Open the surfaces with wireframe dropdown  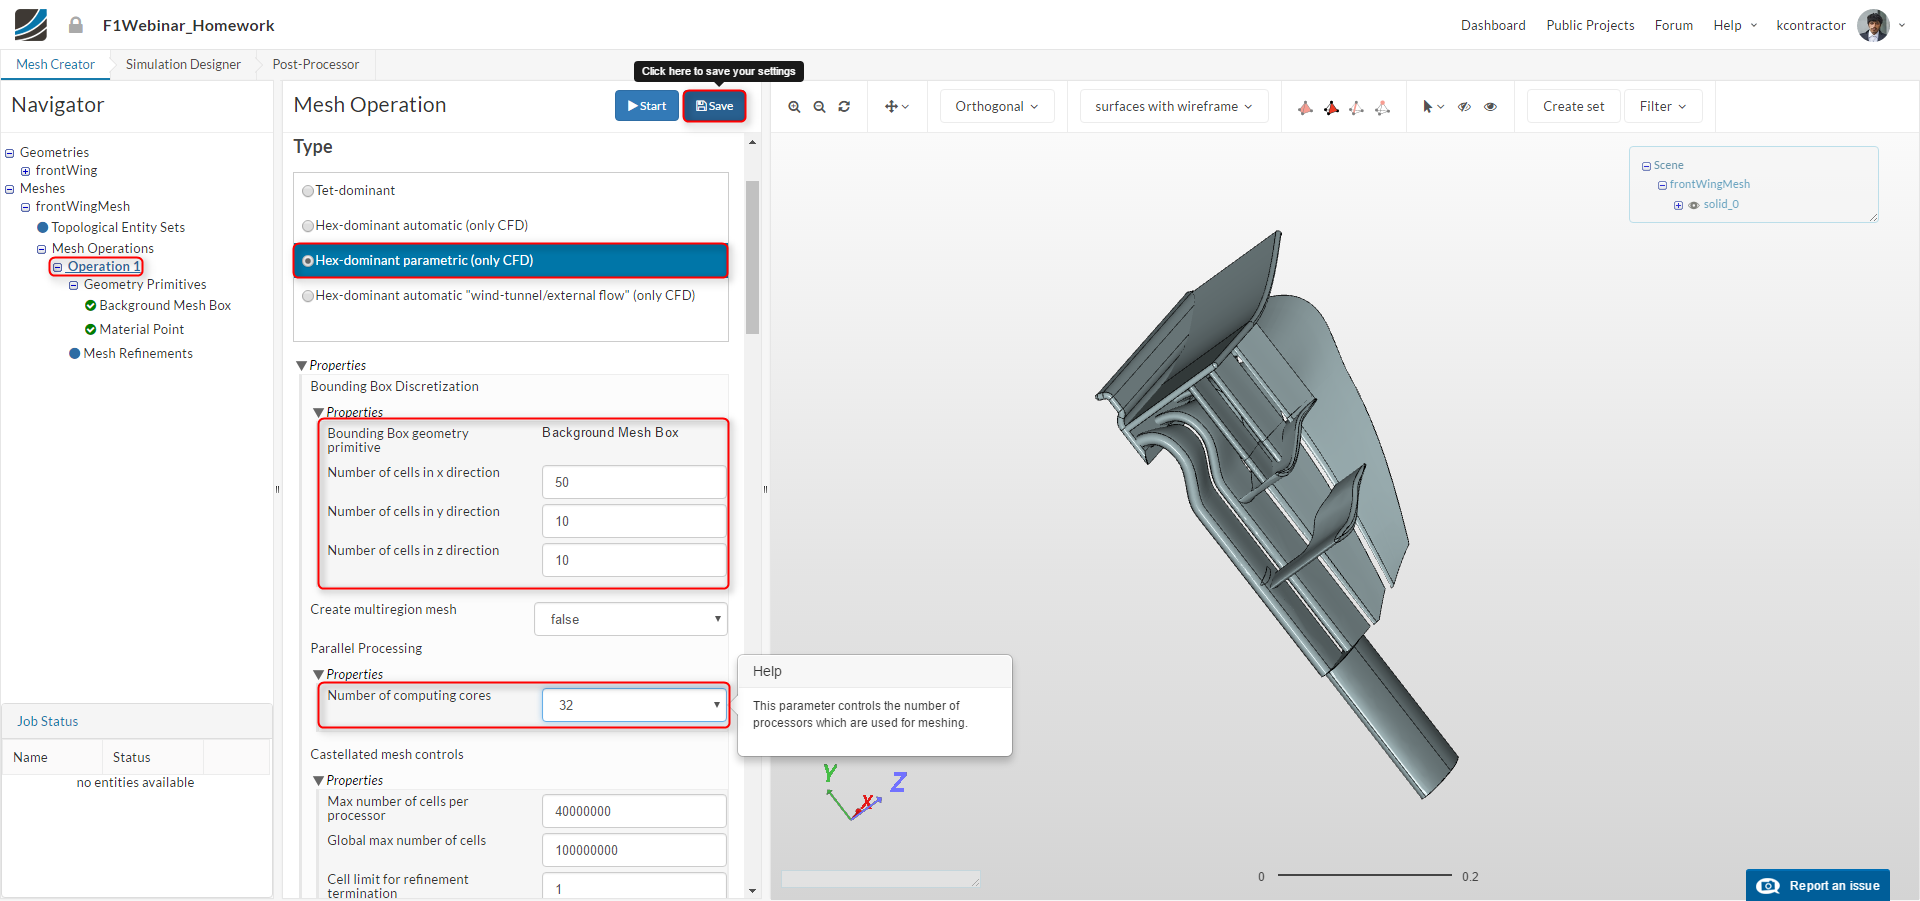coord(1173,107)
